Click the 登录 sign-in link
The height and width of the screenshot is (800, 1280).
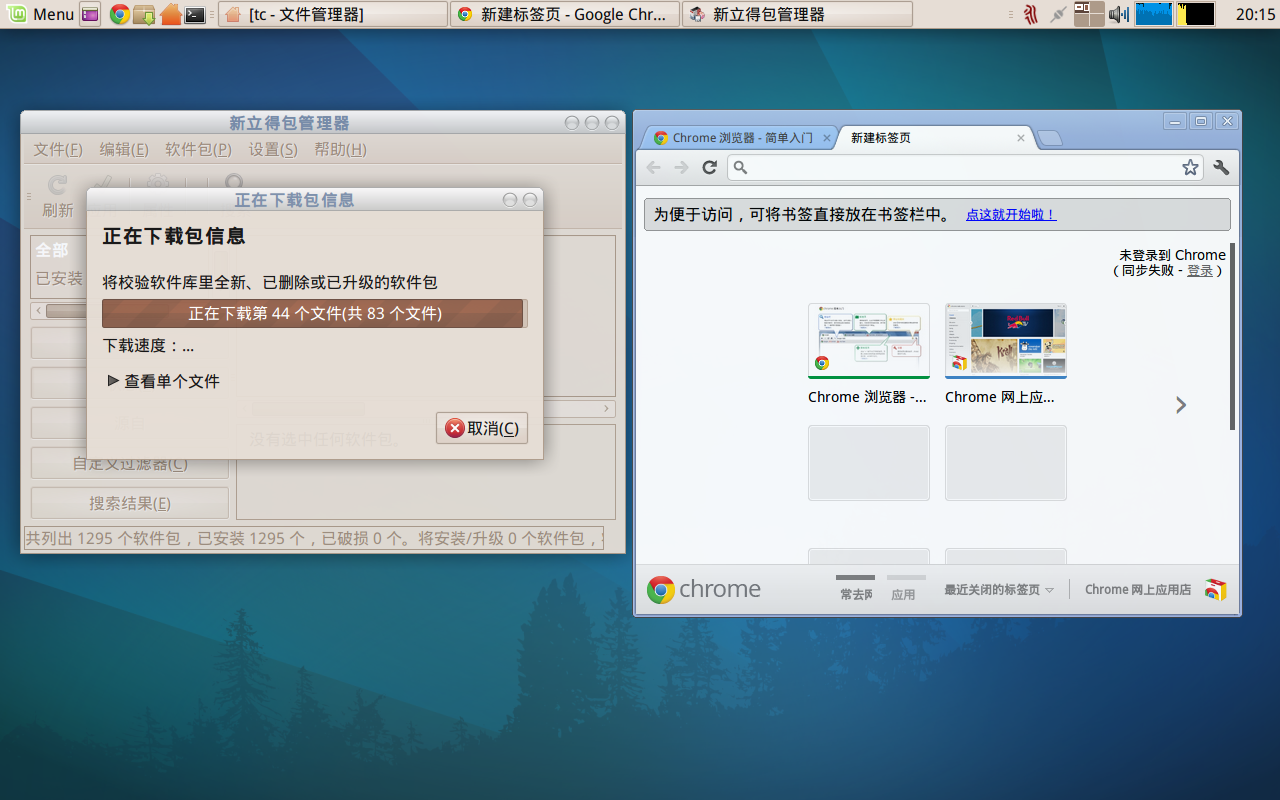tap(1200, 270)
